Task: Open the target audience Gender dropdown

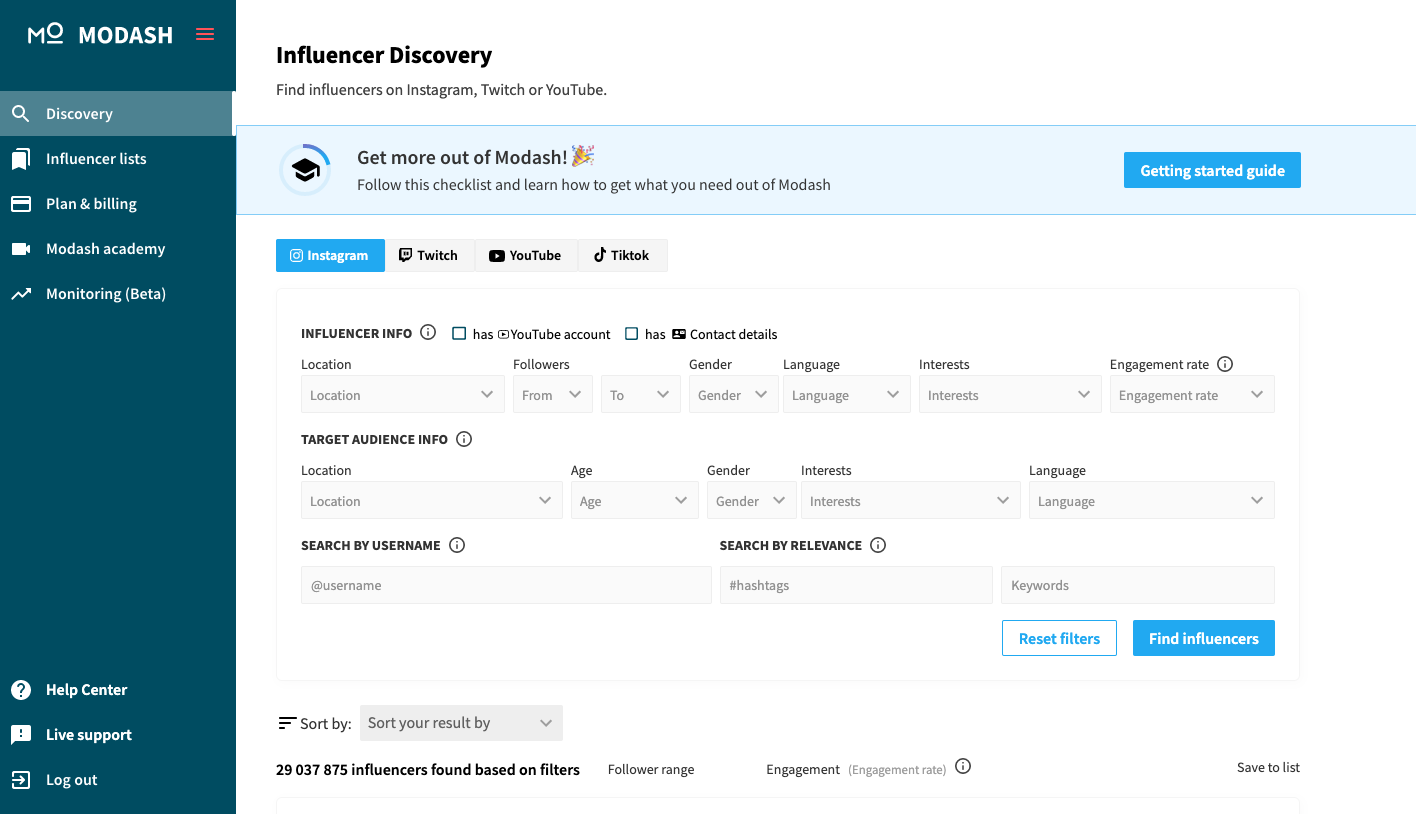Action: pos(752,501)
